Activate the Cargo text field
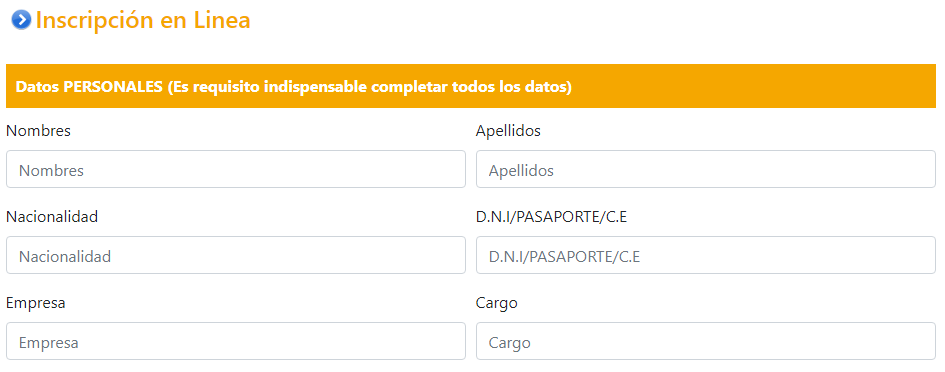The height and width of the screenshot is (372, 945). pyautogui.click(x=706, y=341)
